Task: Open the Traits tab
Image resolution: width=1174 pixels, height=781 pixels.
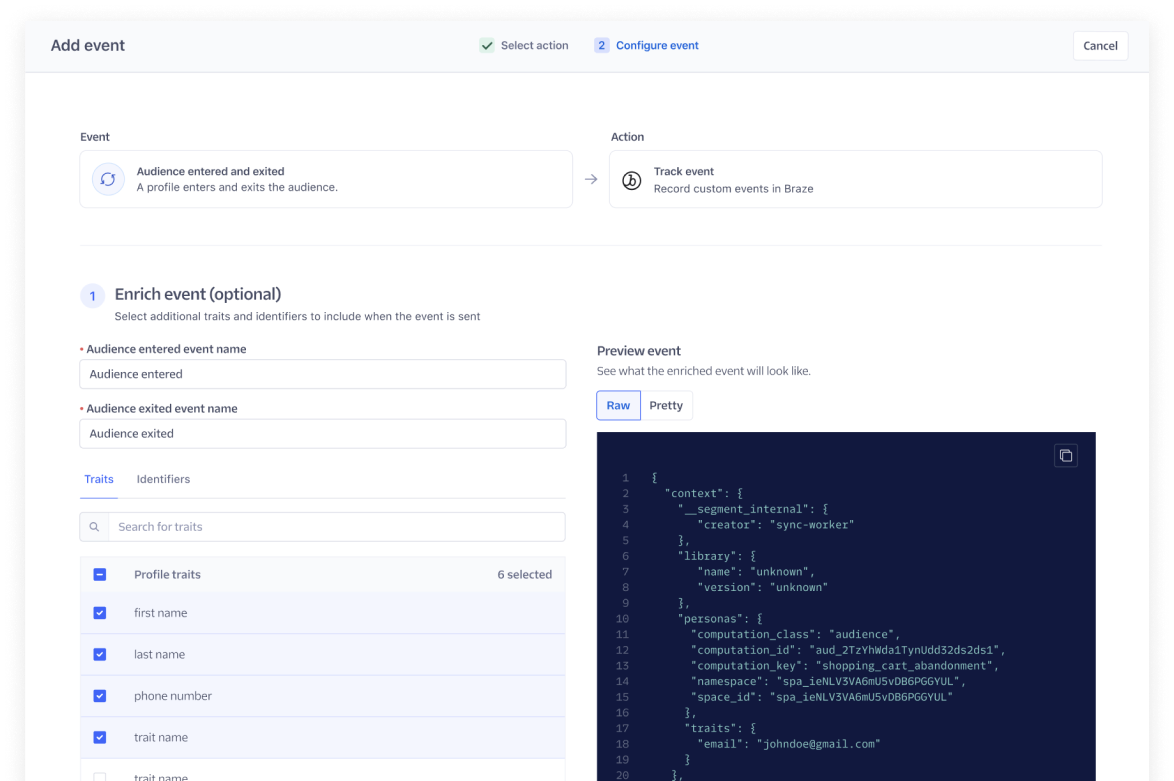Action: pyautogui.click(x=99, y=479)
